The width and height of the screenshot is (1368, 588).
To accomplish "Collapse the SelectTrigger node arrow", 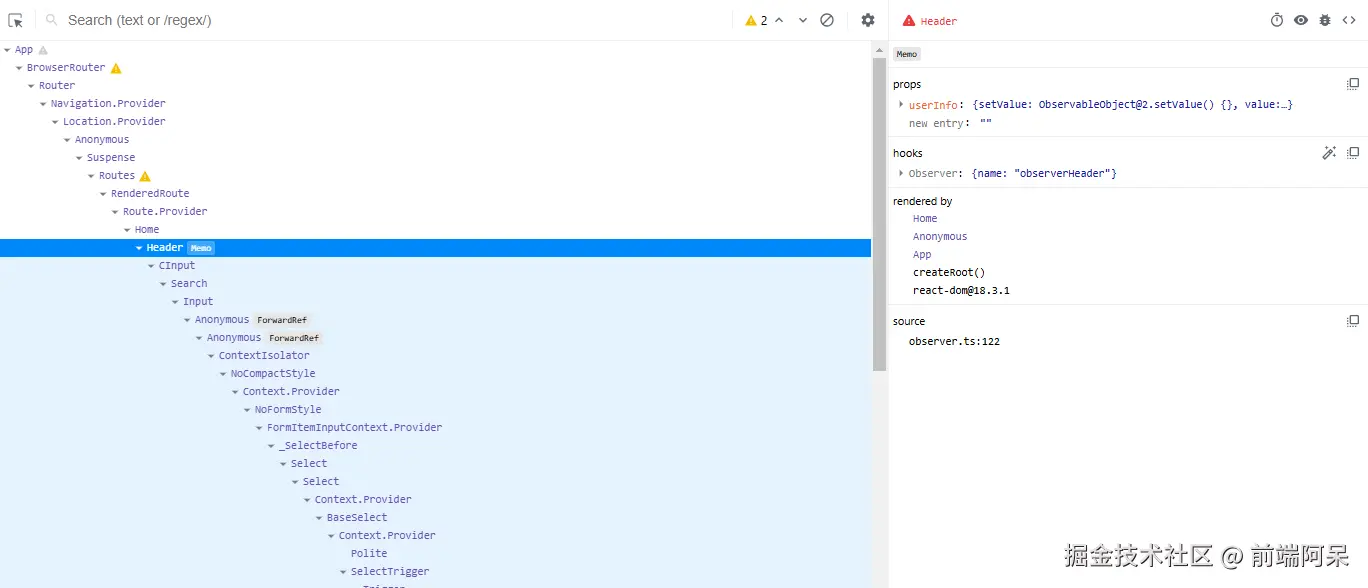I will pyautogui.click(x=344, y=572).
